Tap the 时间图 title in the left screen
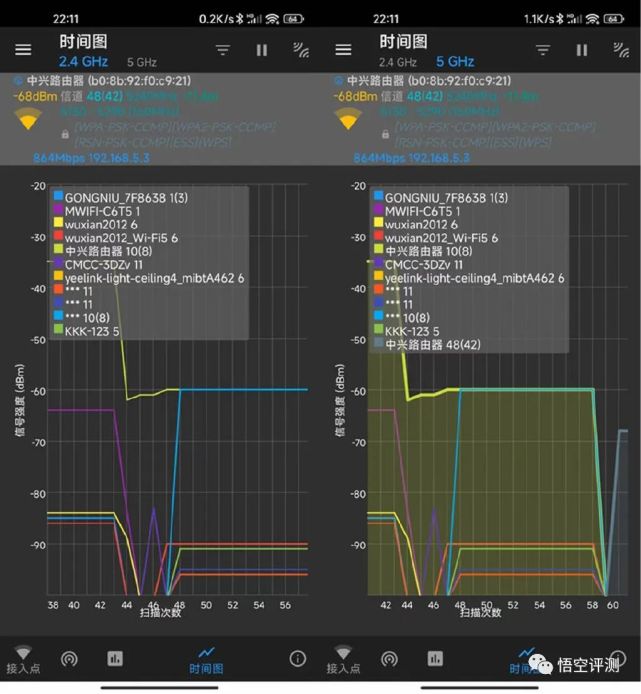This screenshot has width=641, height=694. [83, 42]
